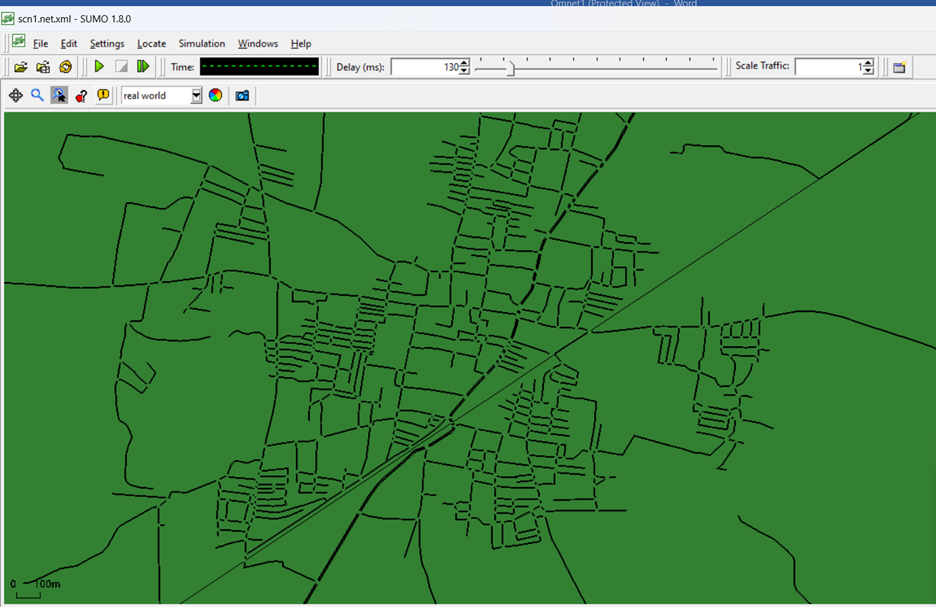This screenshot has width=937, height=607.
Task: Open a new view window icon
Action: (x=899, y=67)
